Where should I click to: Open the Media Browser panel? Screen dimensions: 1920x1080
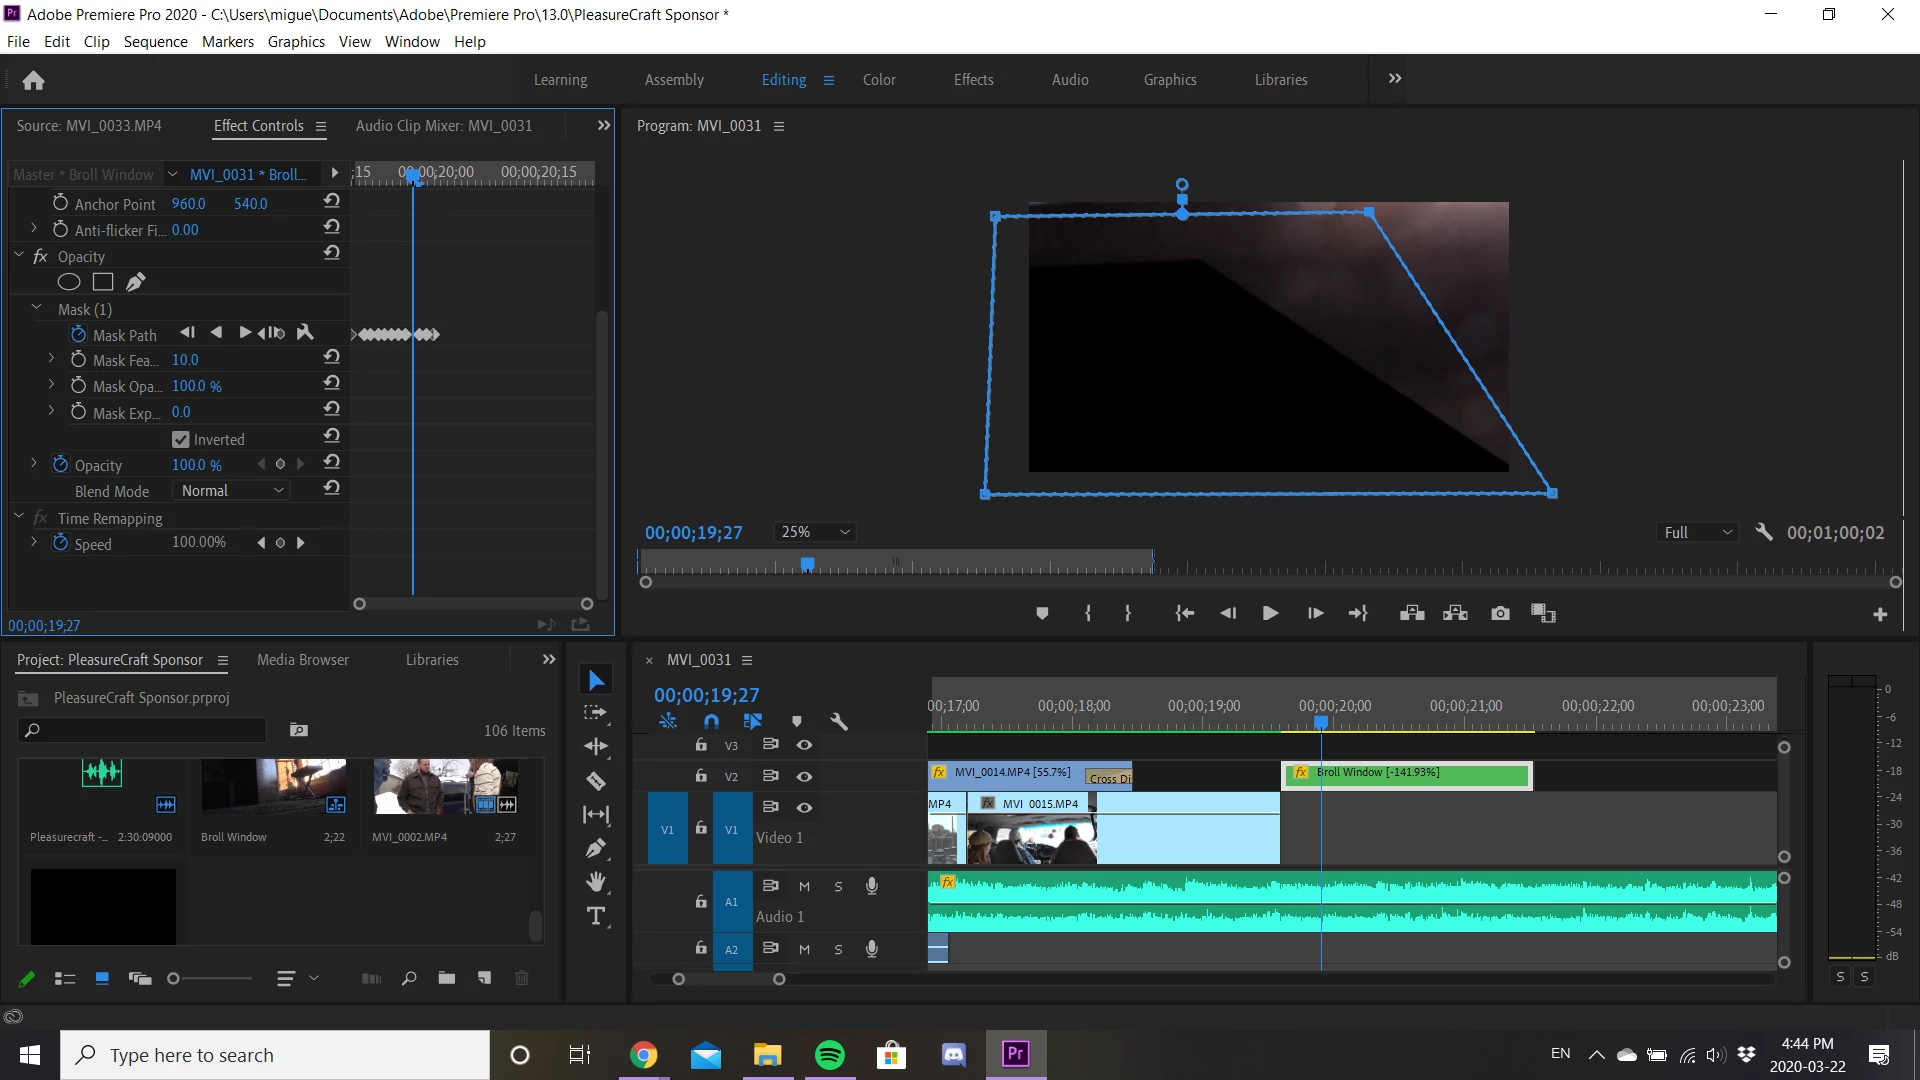303,660
